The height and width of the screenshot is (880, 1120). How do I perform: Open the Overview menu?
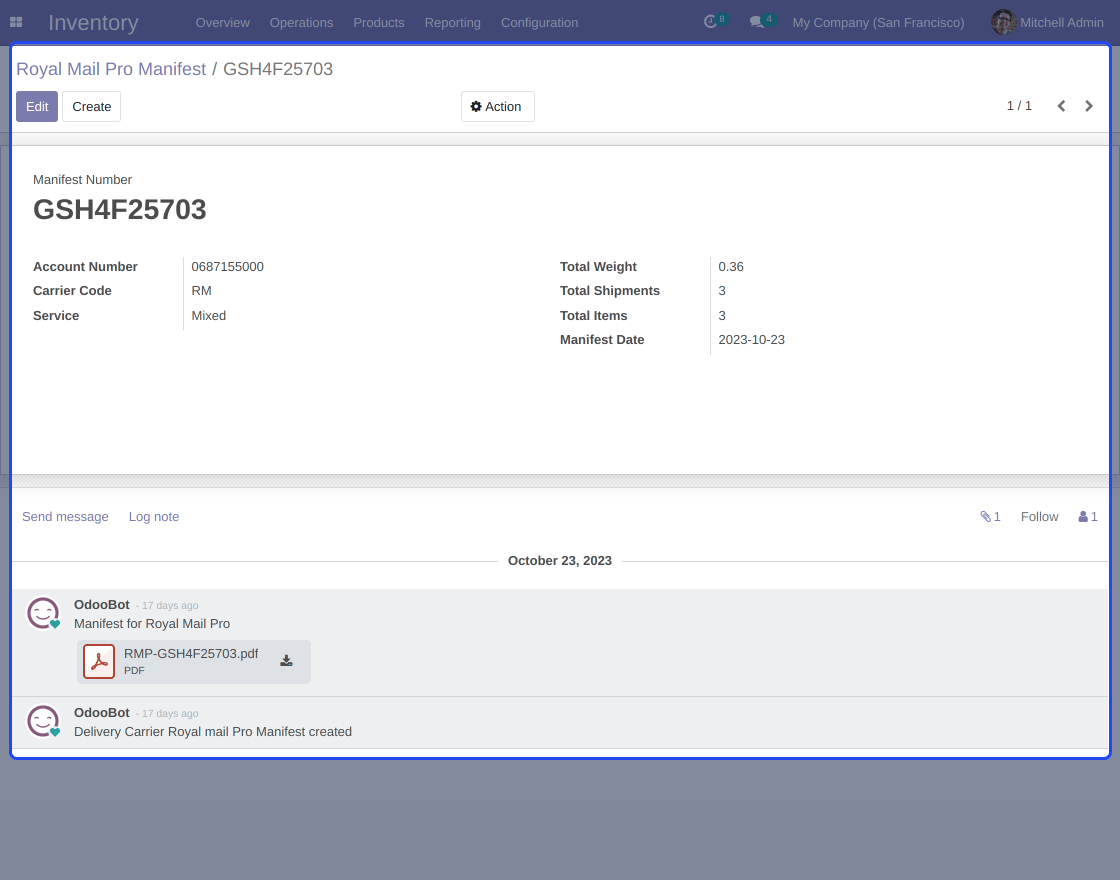point(222,22)
